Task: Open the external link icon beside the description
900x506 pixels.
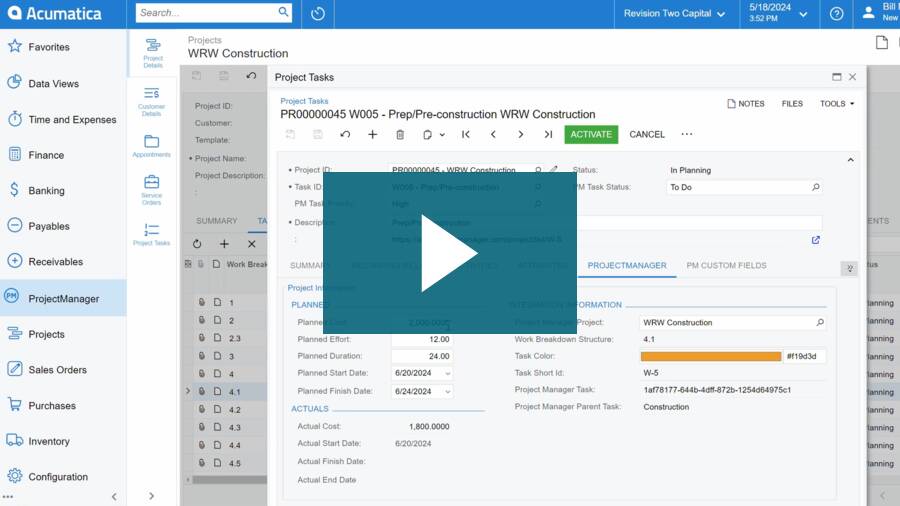Action: tap(816, 240)
